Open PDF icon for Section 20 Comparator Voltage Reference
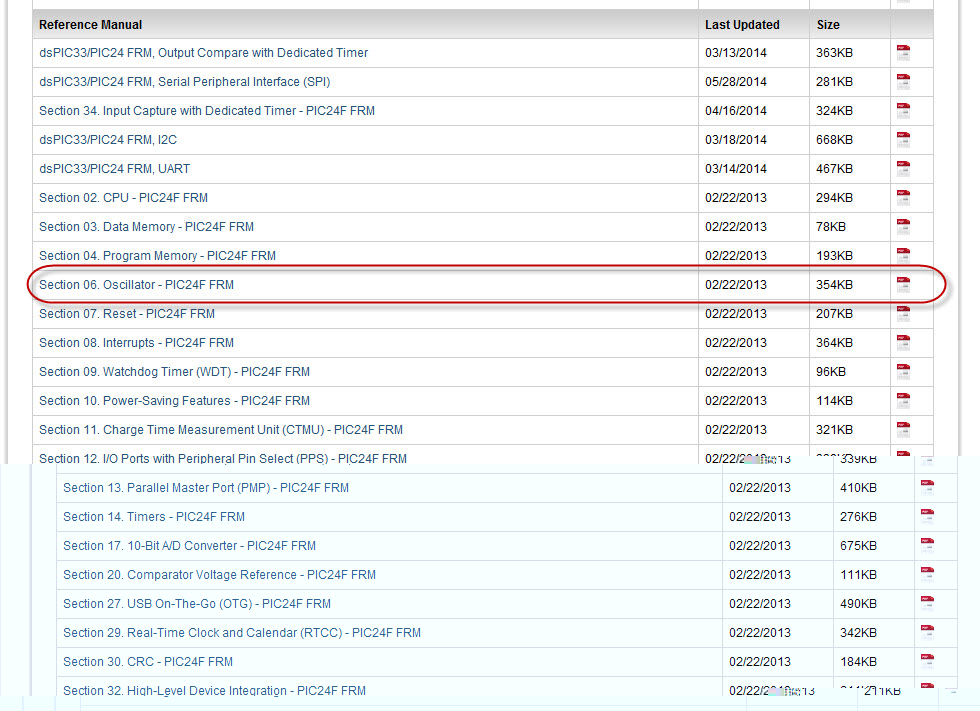The width and height of the screenshot is (980, 711). [x=927, y=575]
